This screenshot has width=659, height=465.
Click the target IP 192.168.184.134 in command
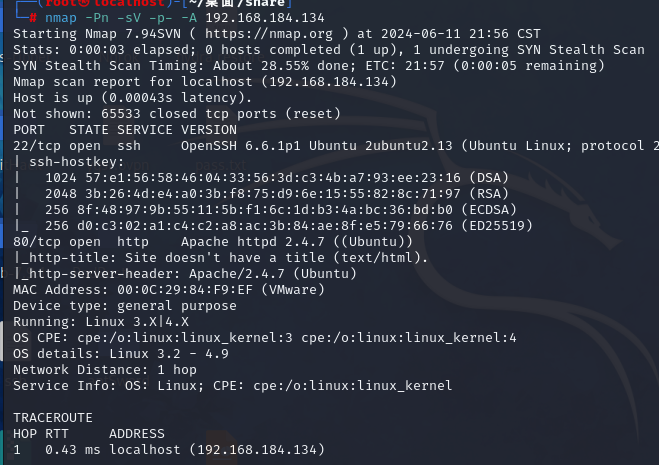[265, 18]
